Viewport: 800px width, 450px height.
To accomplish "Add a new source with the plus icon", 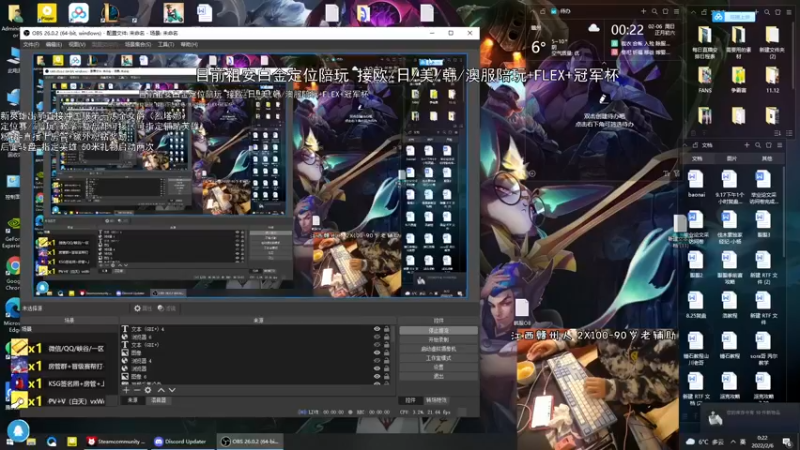I will [x=126, y=390].
